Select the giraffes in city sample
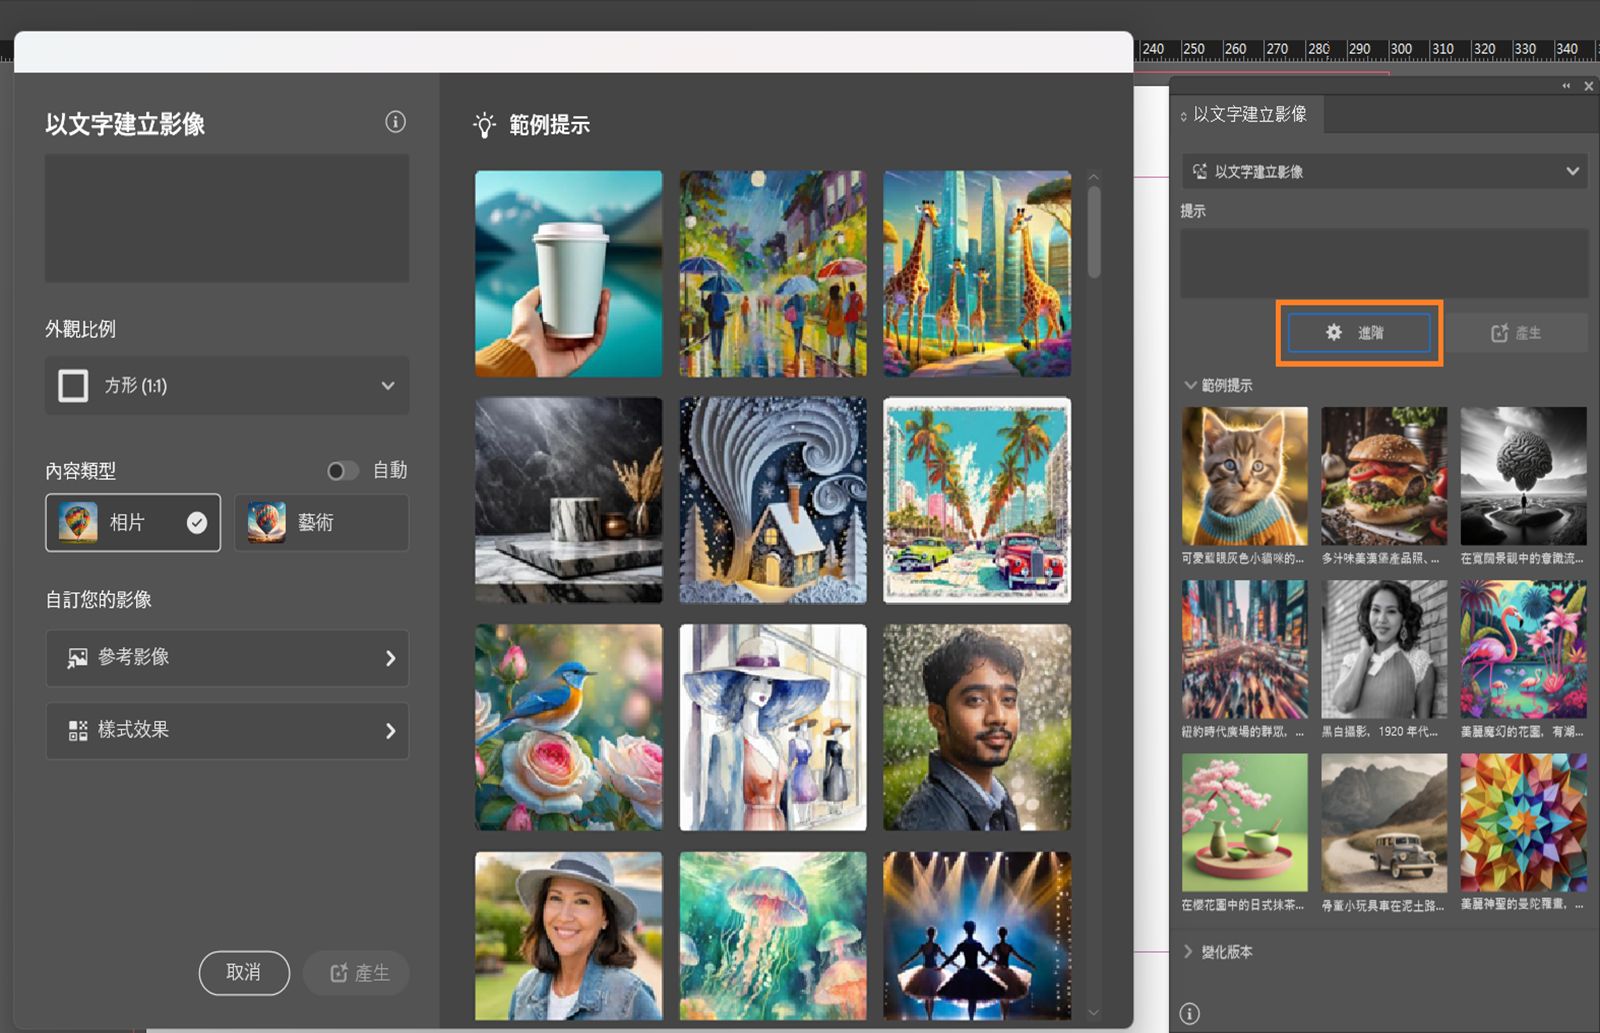Image resolution: width=1600 pixels, height=1033 pixels. click(x=977, y=274)
